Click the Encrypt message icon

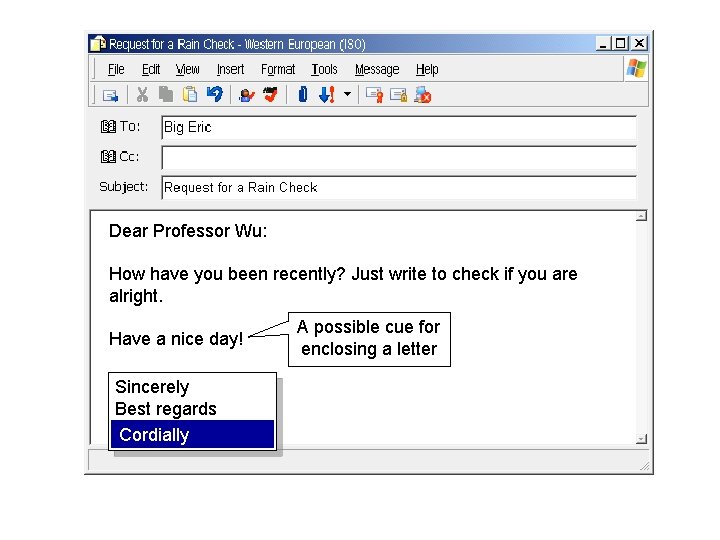[x=398, y=95]
